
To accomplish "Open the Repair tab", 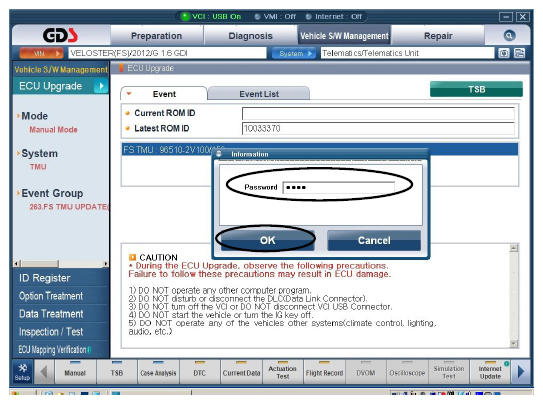I will [x=438, y=36].
